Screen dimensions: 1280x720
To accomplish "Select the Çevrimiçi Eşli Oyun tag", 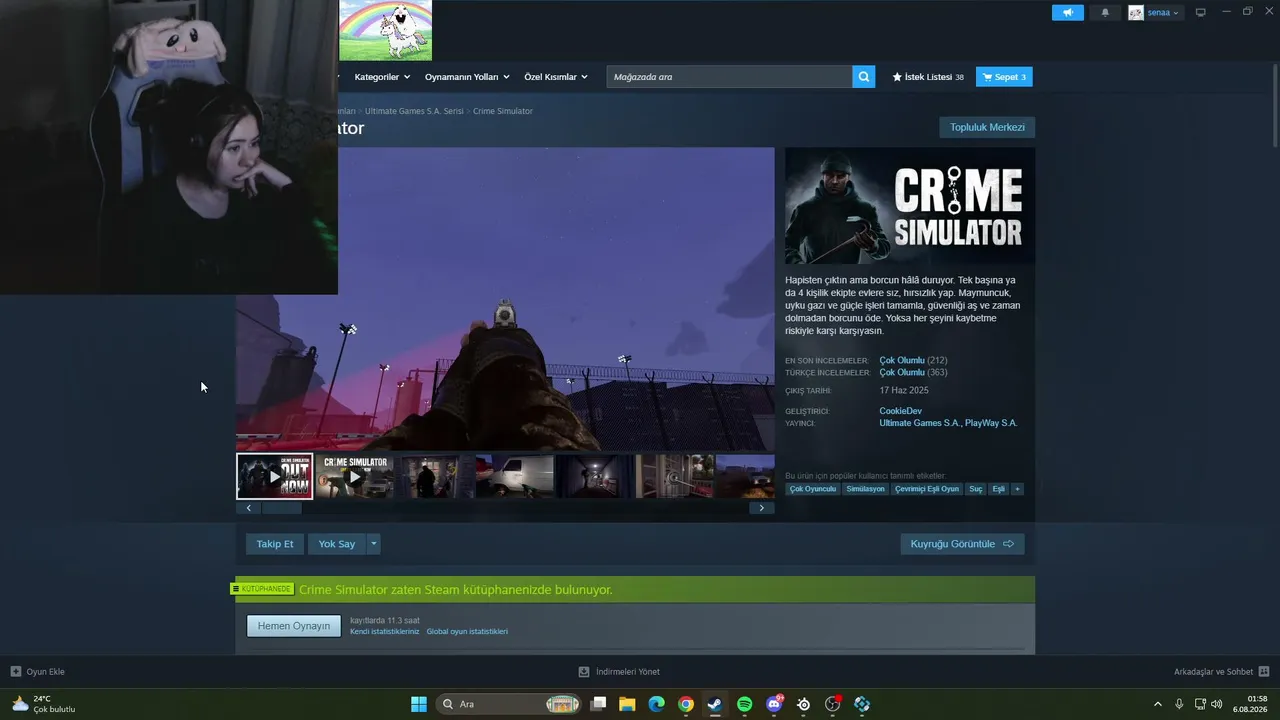I will 927,489.
